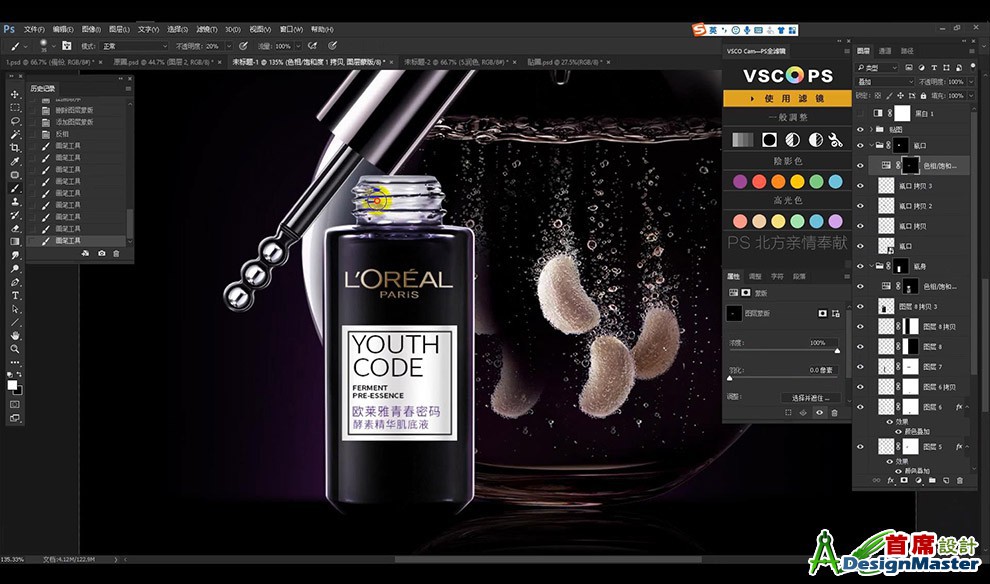Switch to the 原图.psd document tab
990x584 pixels.
point(164,62)
